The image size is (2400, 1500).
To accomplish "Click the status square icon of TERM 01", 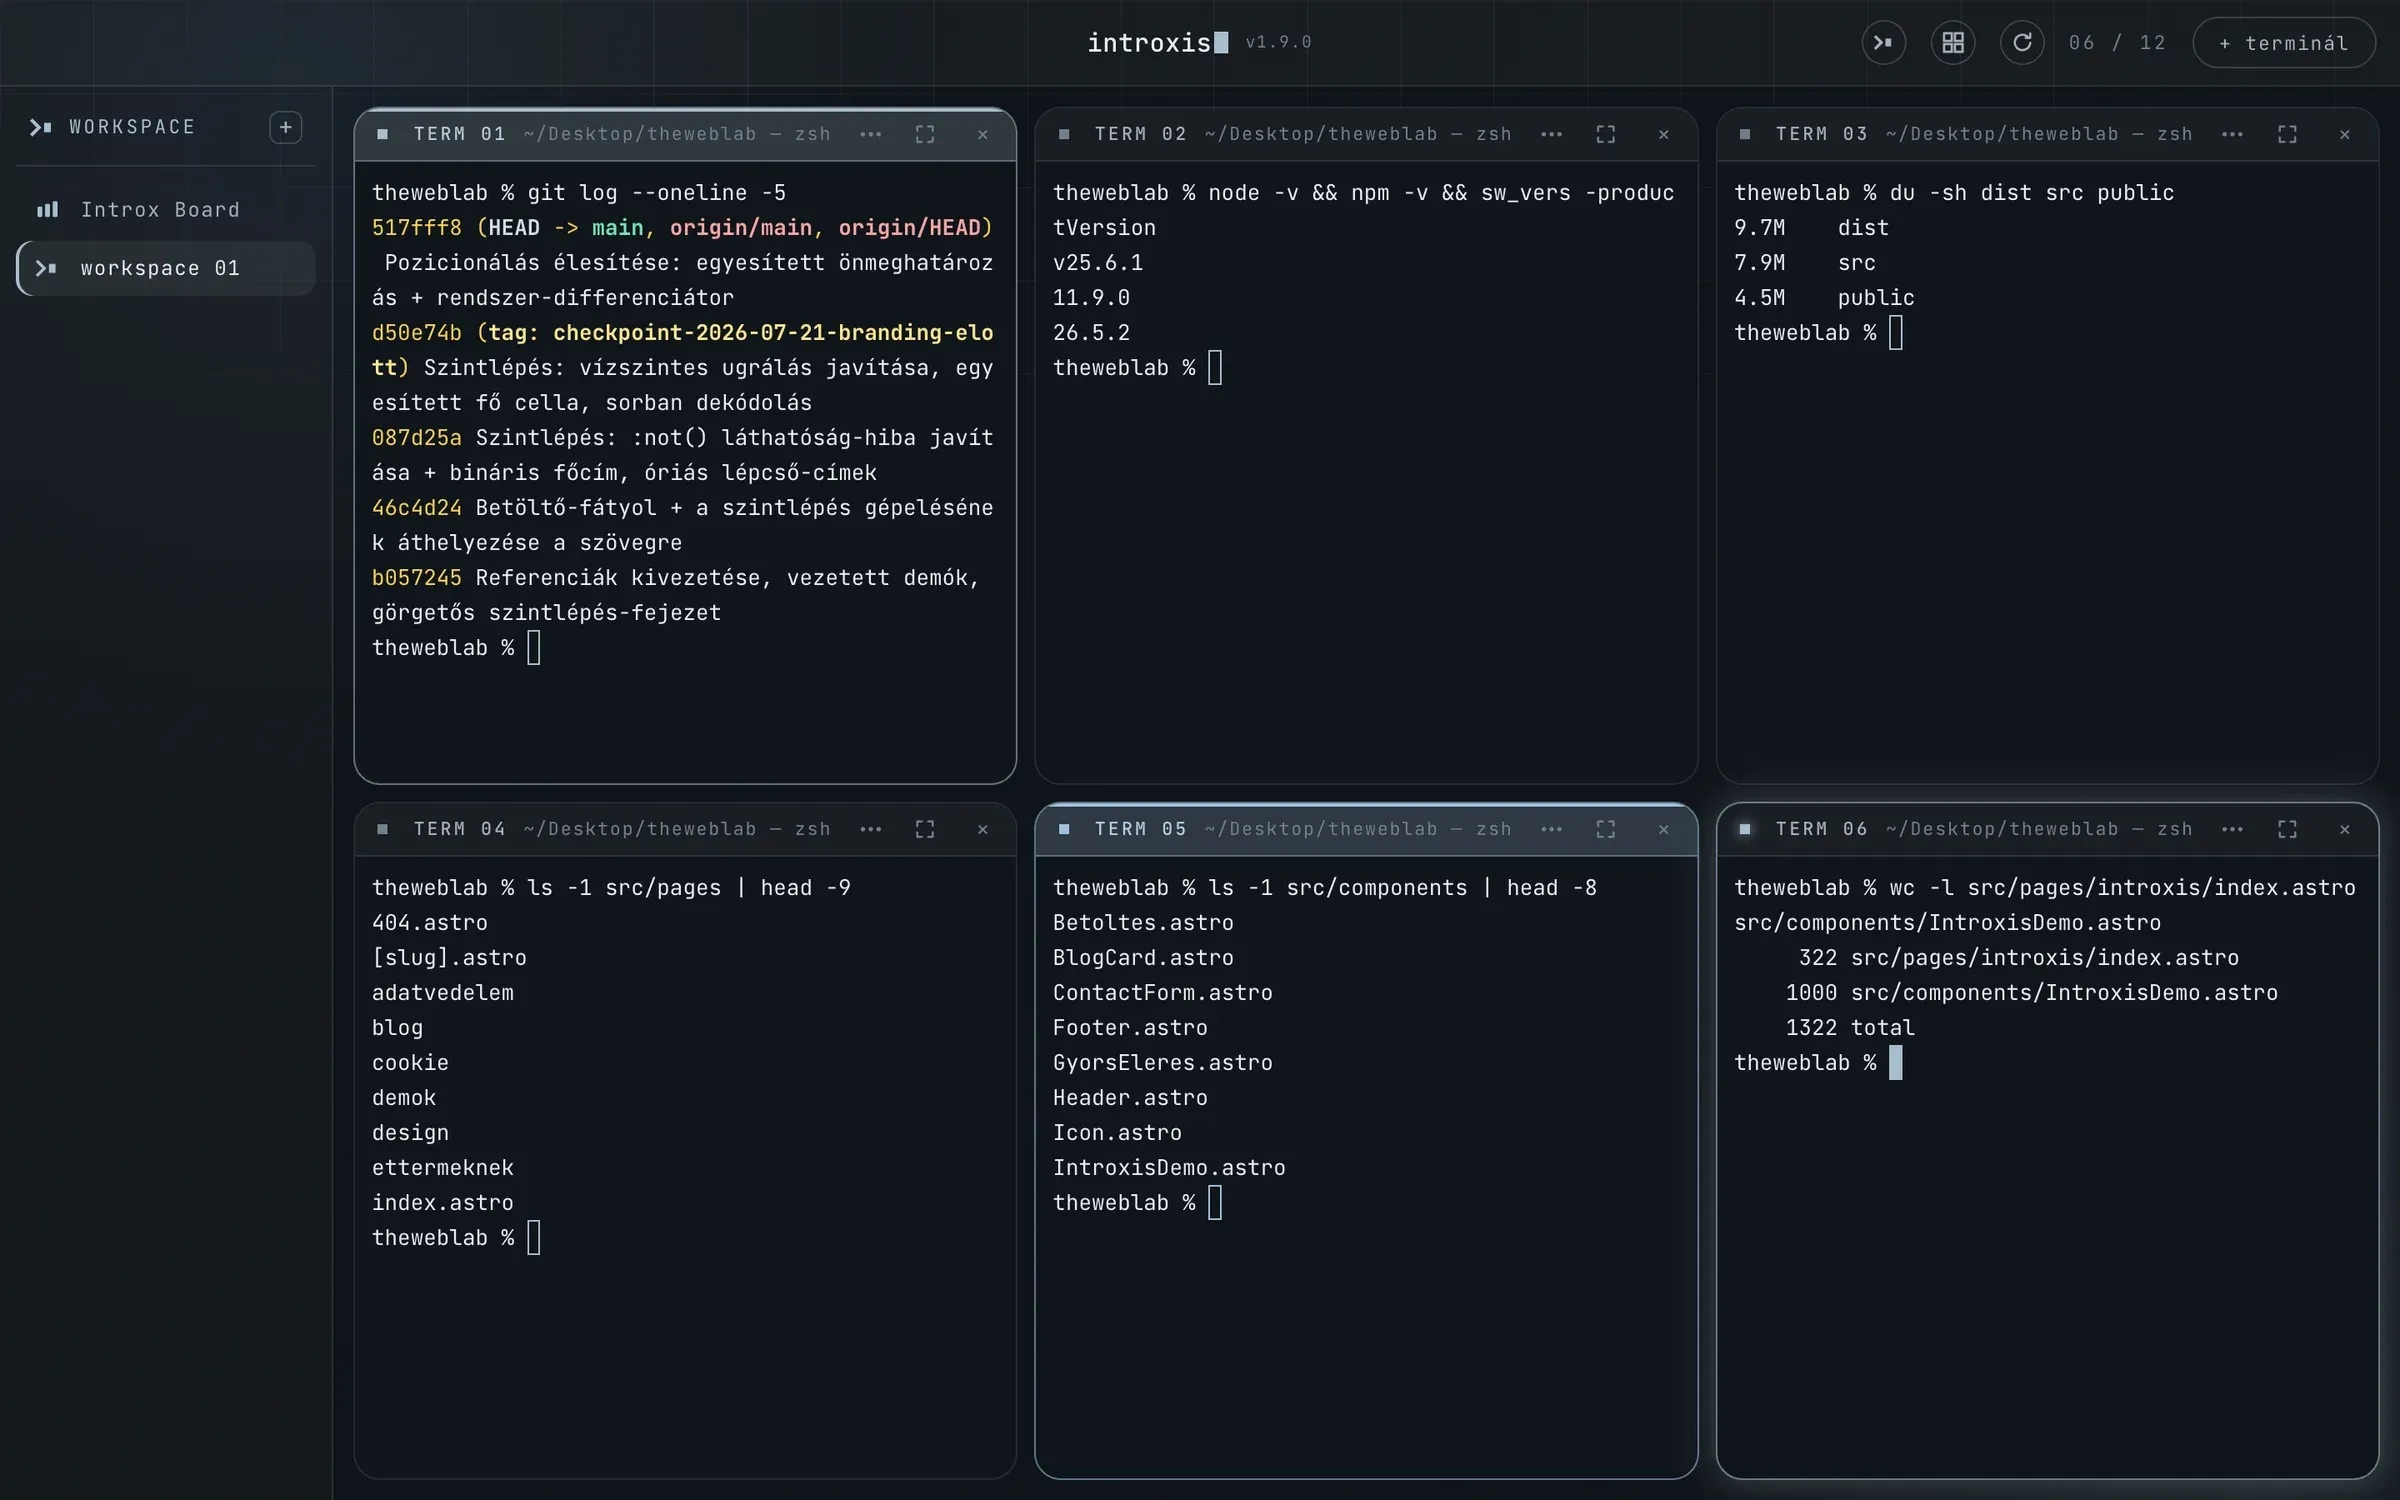I will pyautogui.click(x=382, y=134).
